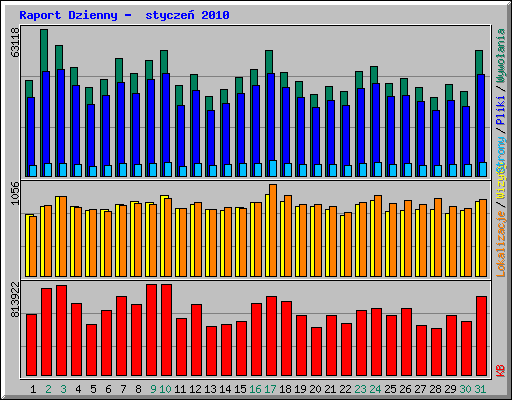Screen dimensions: 512x400
Task: Click the 813922 axis value
Action: 15,299
